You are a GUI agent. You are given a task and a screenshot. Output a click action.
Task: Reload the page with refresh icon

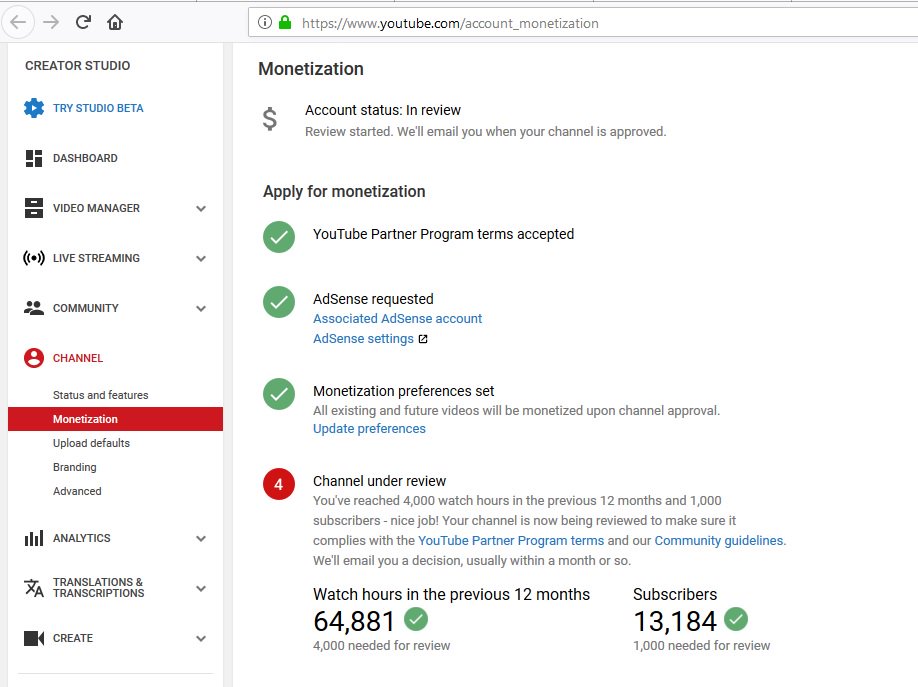(83, 22)
